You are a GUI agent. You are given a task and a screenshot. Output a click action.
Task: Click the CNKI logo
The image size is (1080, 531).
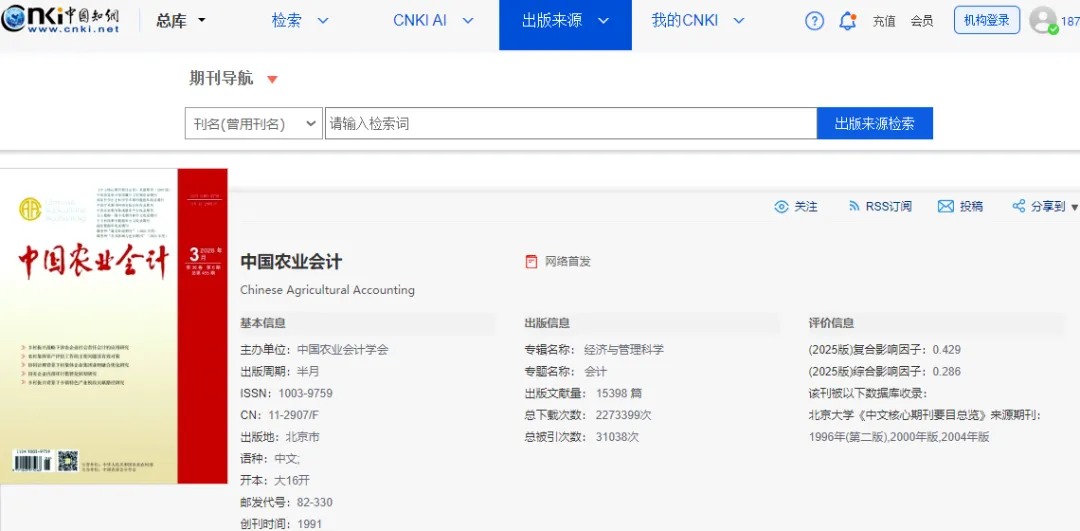[x=61, y=20]
